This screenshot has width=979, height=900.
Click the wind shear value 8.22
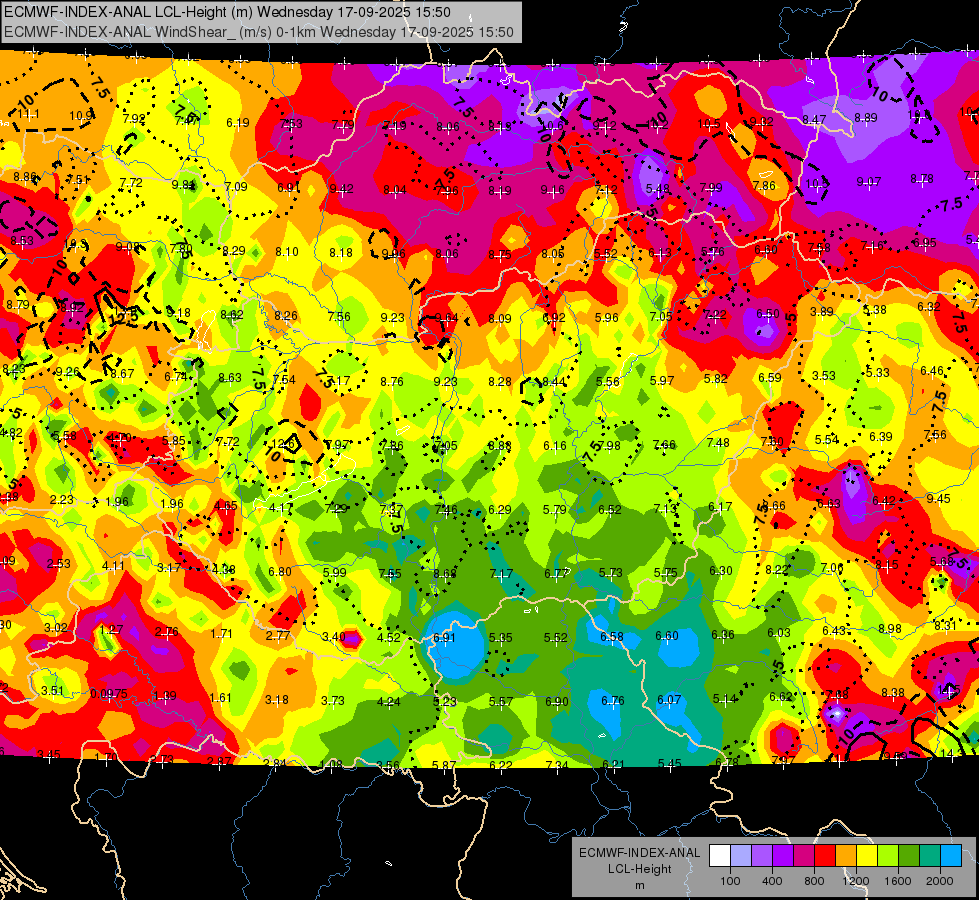(x=777, y=570)
